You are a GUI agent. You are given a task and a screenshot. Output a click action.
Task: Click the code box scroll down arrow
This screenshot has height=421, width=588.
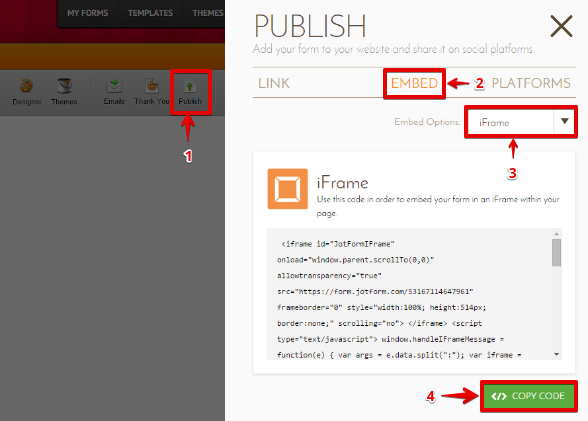pos(556,354)
